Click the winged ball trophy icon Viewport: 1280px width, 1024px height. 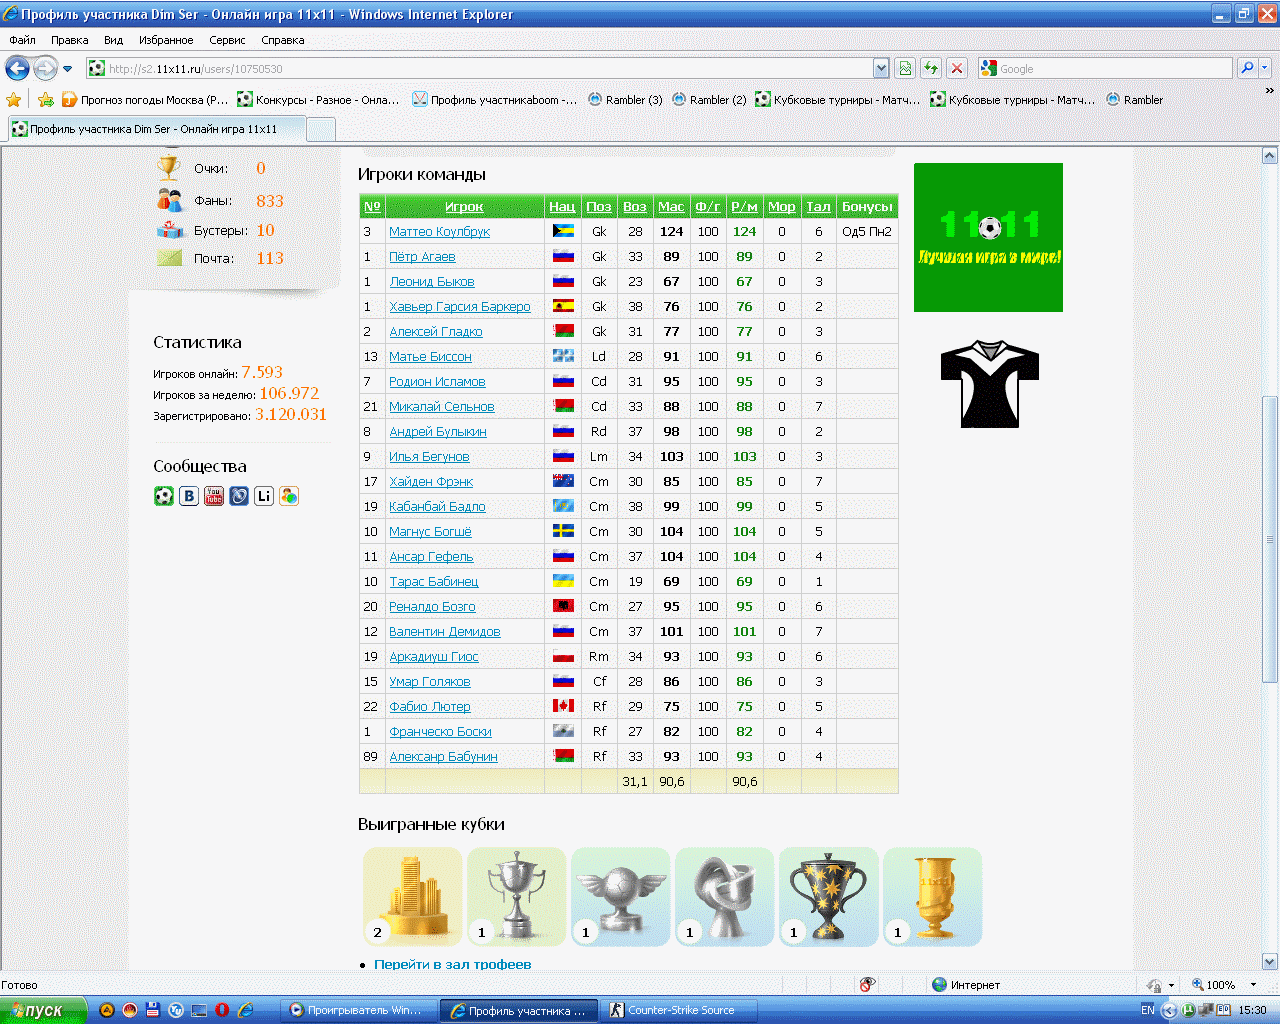point(621,897)
